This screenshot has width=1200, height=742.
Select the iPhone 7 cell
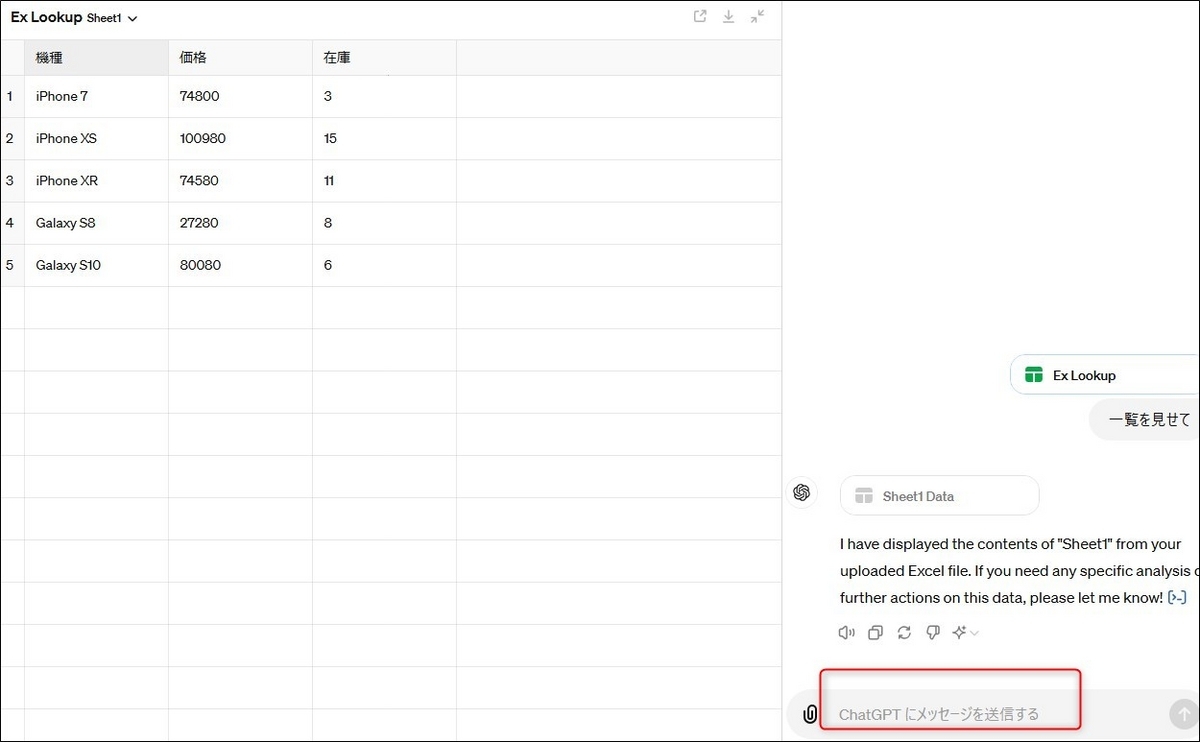click(x=96, y=97)
